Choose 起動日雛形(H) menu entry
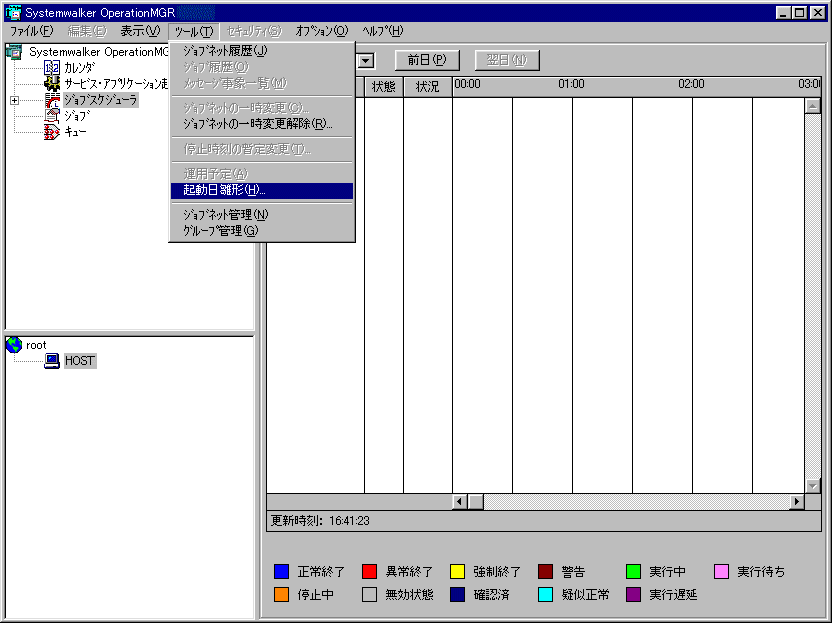Viewport: 832px width, 623px height. click(x=262, y=190)
